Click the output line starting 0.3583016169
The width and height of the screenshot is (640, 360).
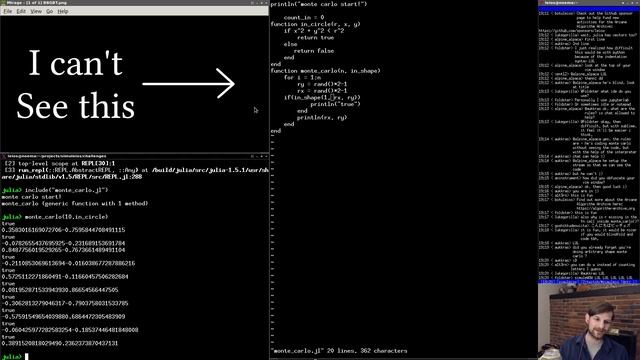[63, 230]
